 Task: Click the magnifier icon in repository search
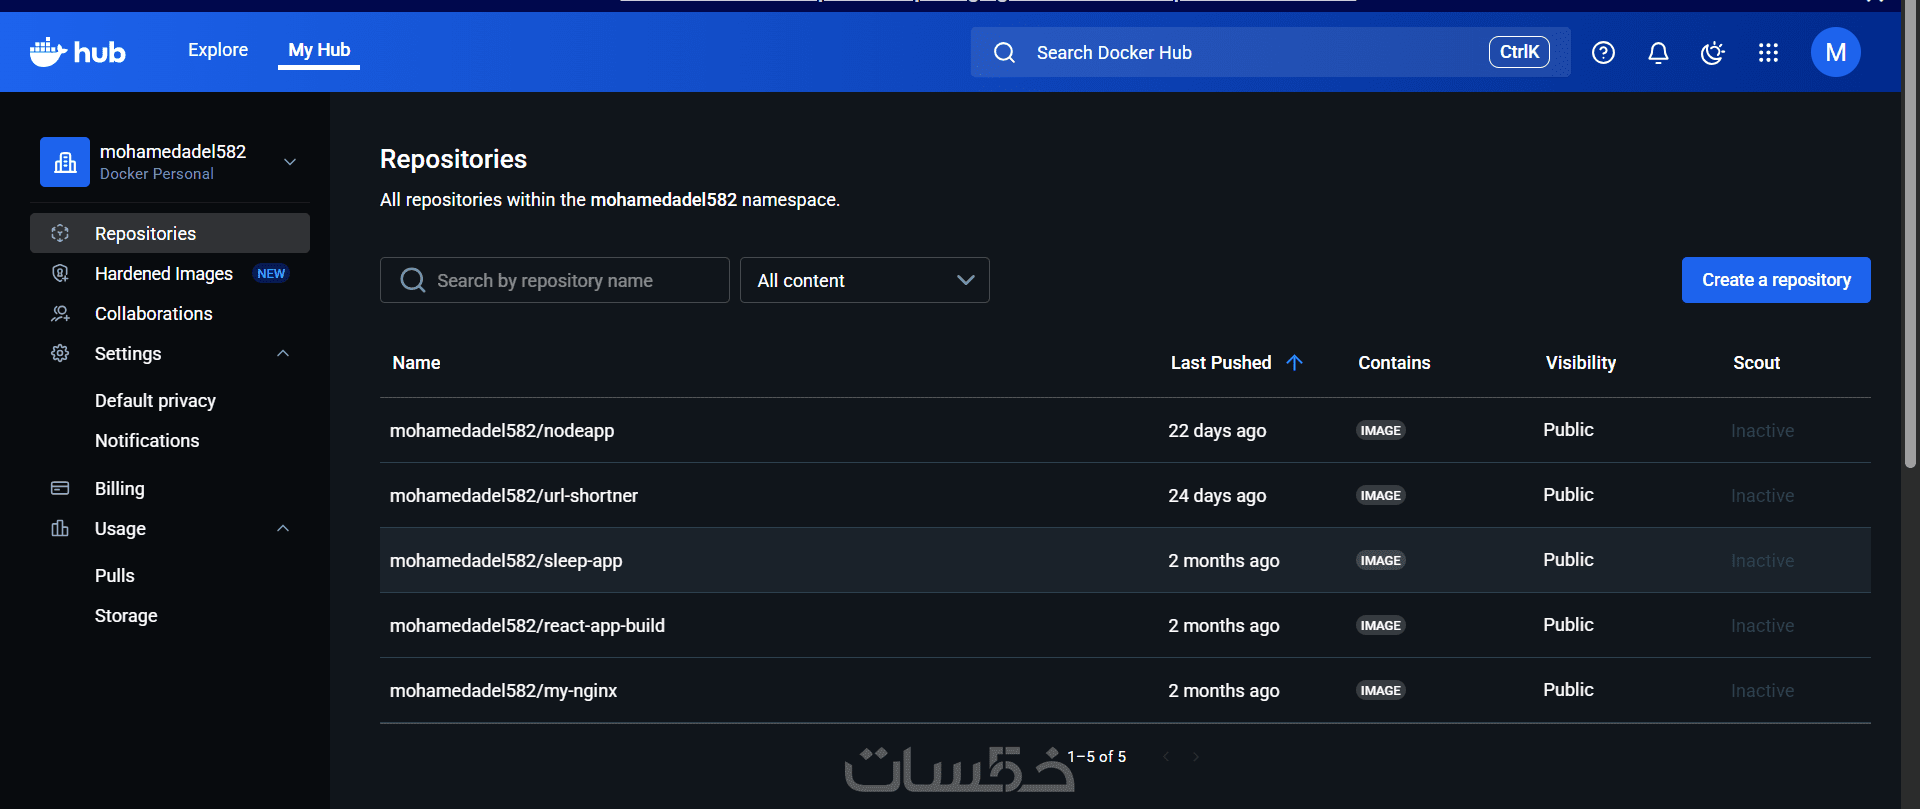(412, 280)
